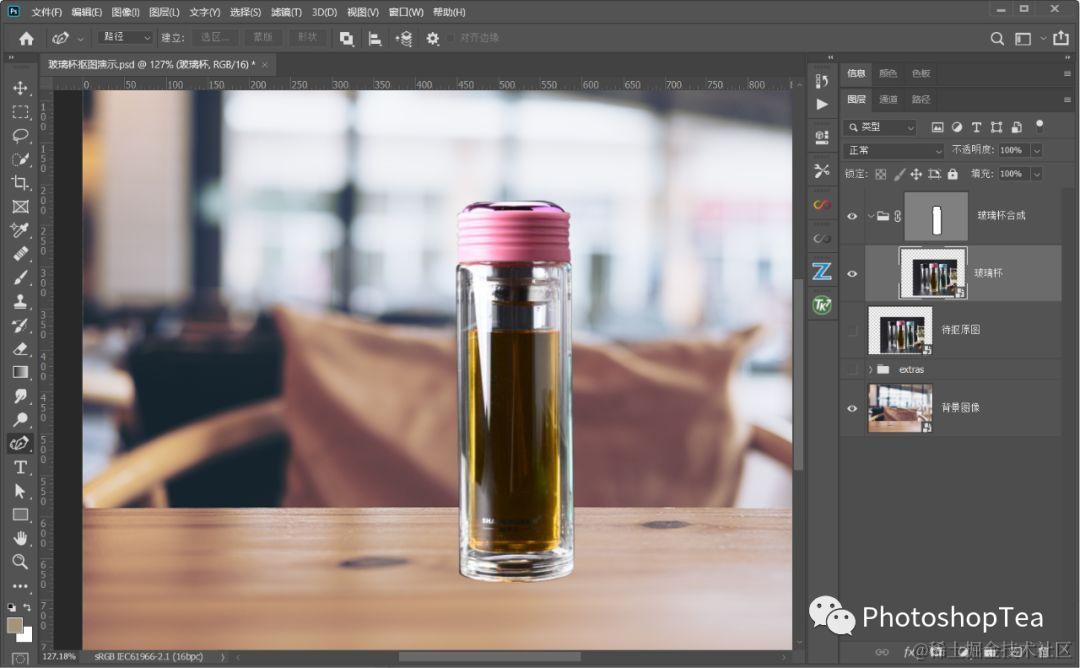Select the Quick Selection tool
The image size is (1080, 668).
20,159
